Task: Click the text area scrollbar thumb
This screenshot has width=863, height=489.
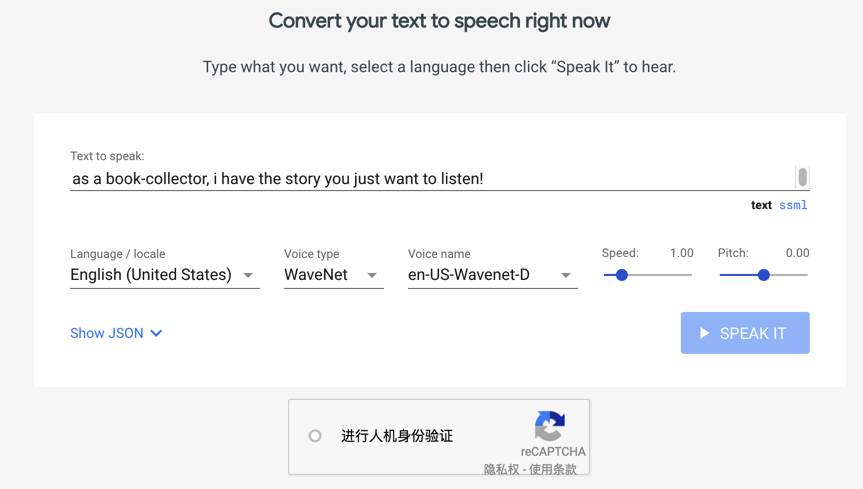Action: (x=802, y=177)
